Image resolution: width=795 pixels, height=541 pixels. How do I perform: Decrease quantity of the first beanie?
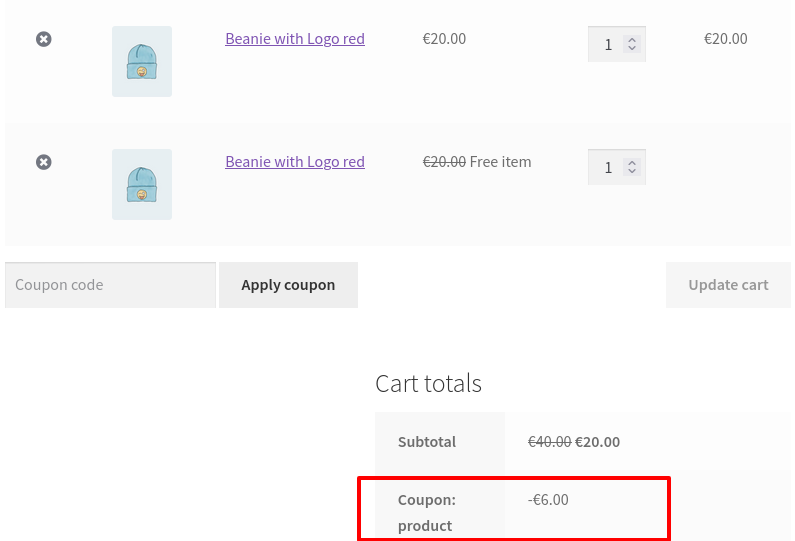632,48
